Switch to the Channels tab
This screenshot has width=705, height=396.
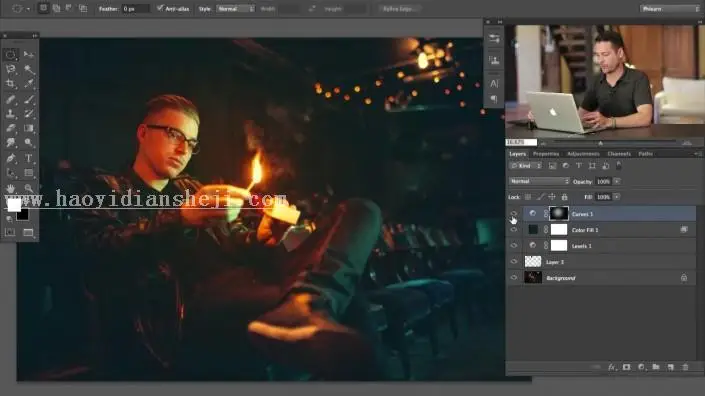coord(619,154)
